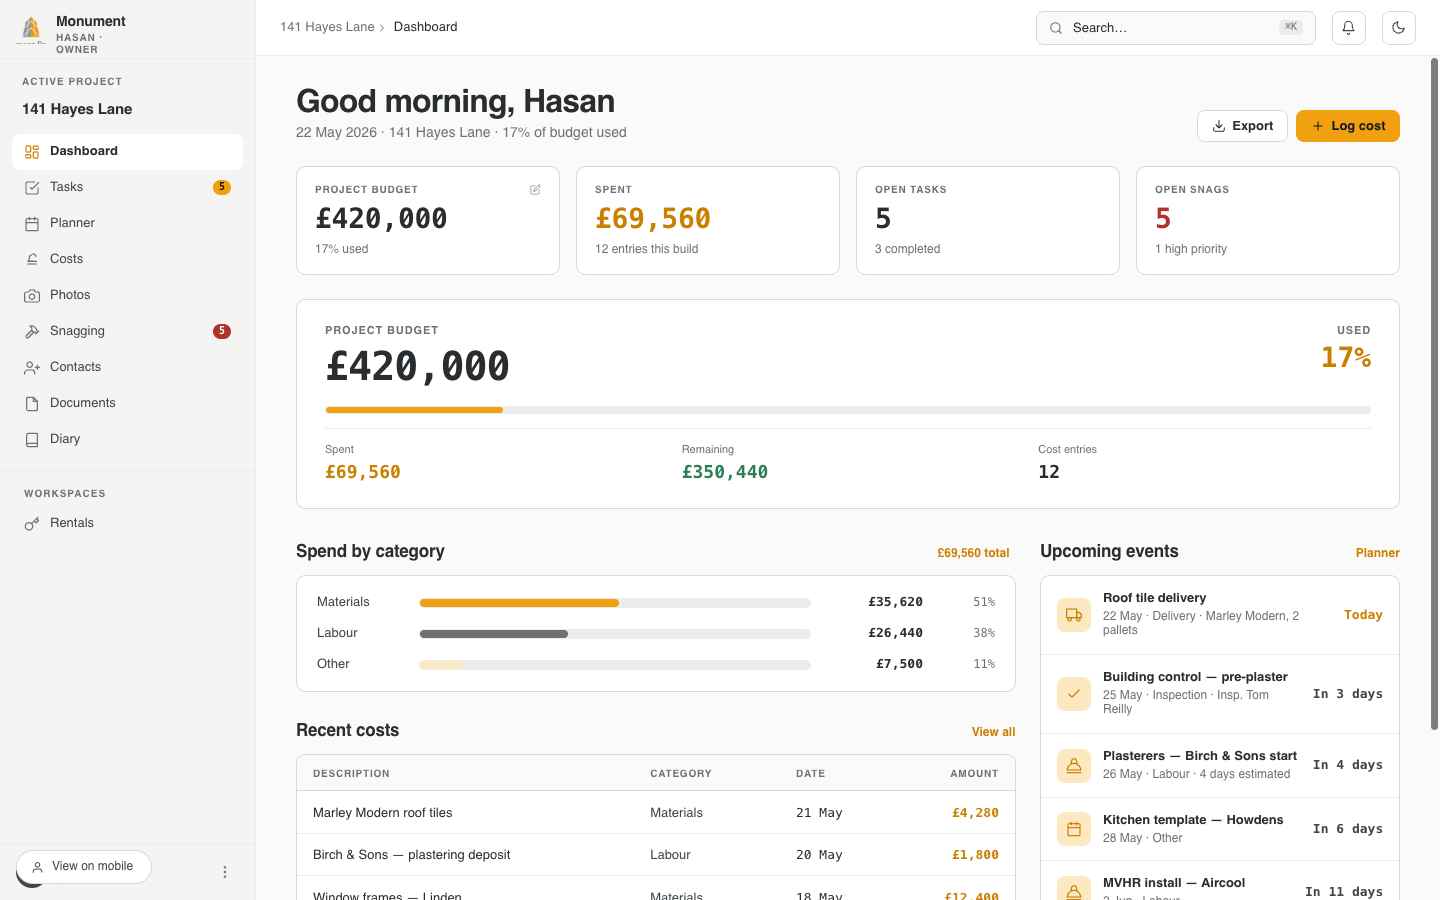The height and width of the screenshot is (900, 1440).
Task: Click View all recent costs
Action: pos(993,732)
